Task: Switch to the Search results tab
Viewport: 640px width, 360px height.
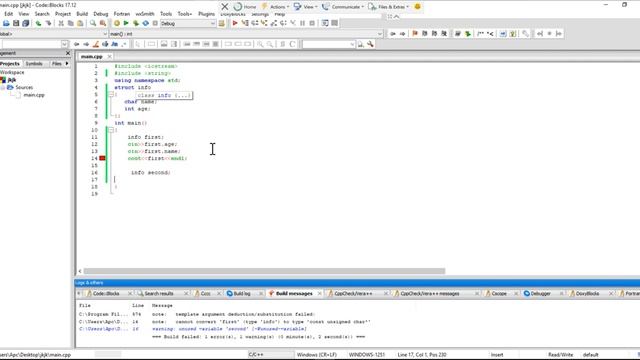Action: 159,293
